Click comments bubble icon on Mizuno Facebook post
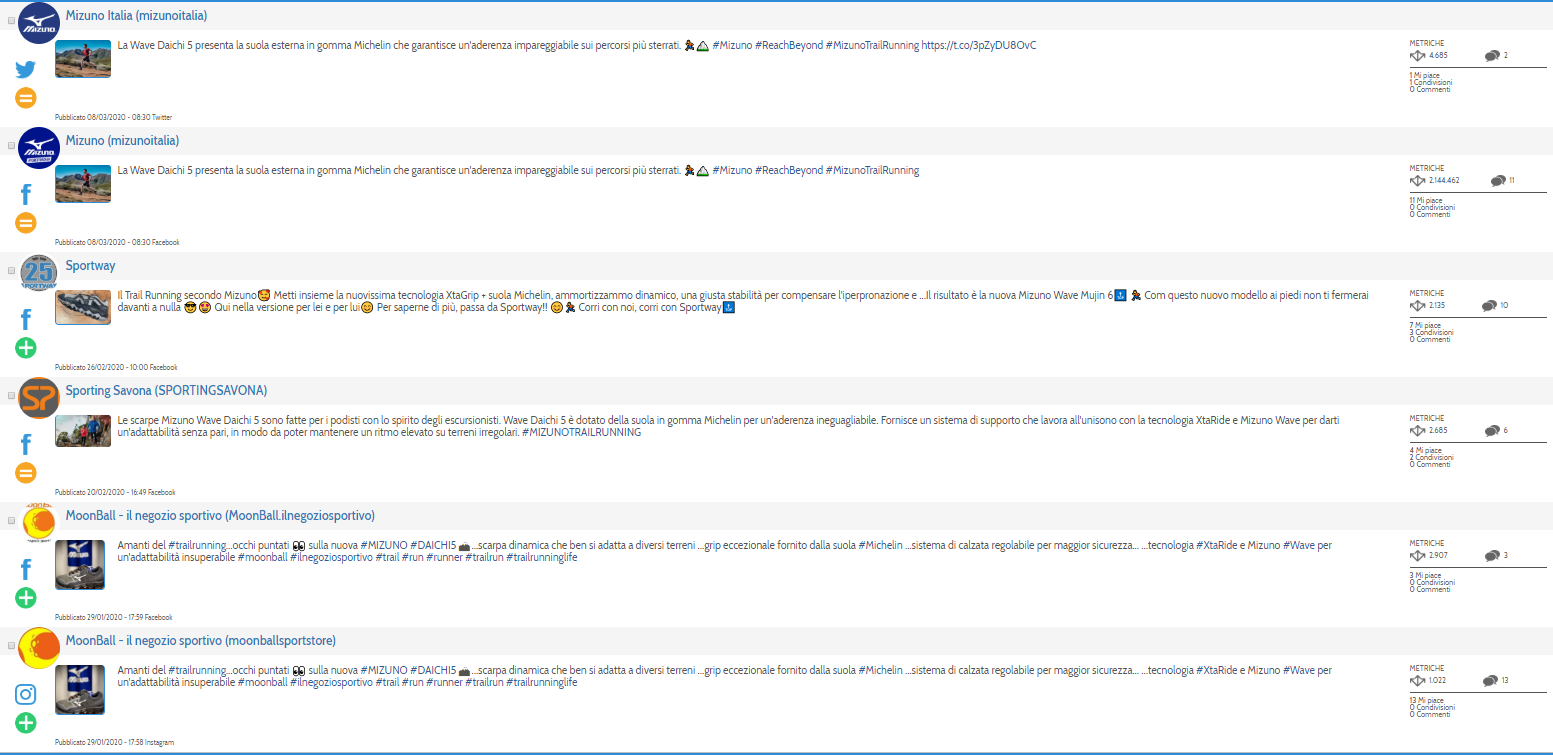The width and height of the screenshot is (1553, 755). click(x=1498, y=181)
